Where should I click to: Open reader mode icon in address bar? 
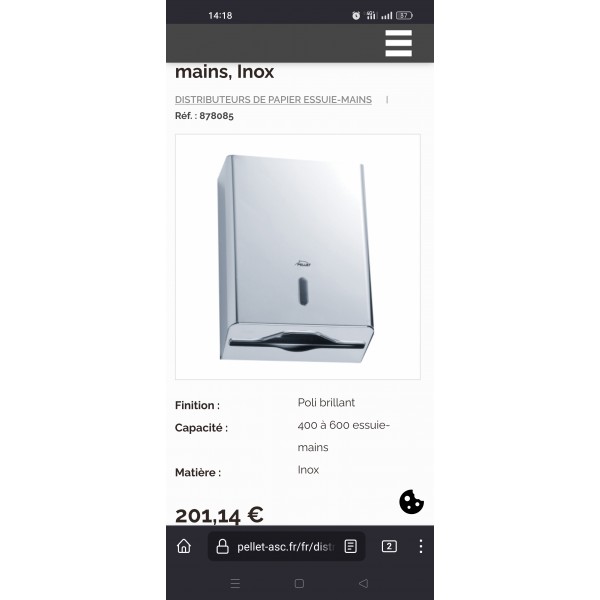point(351,546)
